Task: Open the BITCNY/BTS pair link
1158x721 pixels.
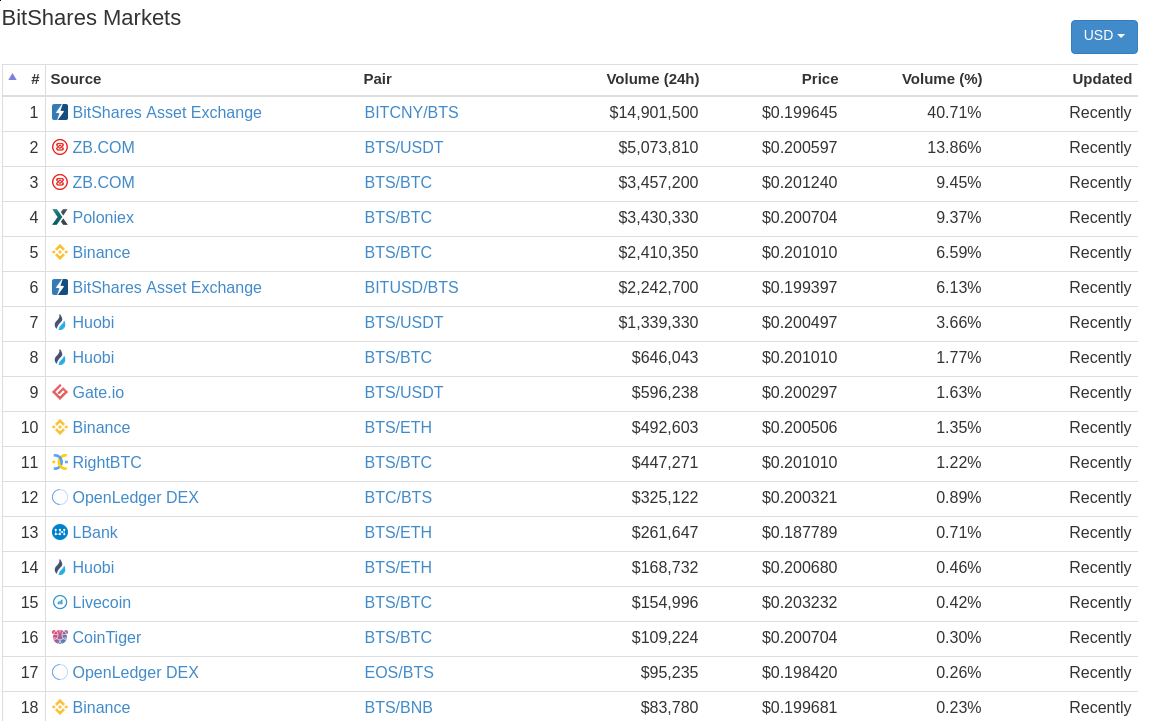Action: [411, 112]
